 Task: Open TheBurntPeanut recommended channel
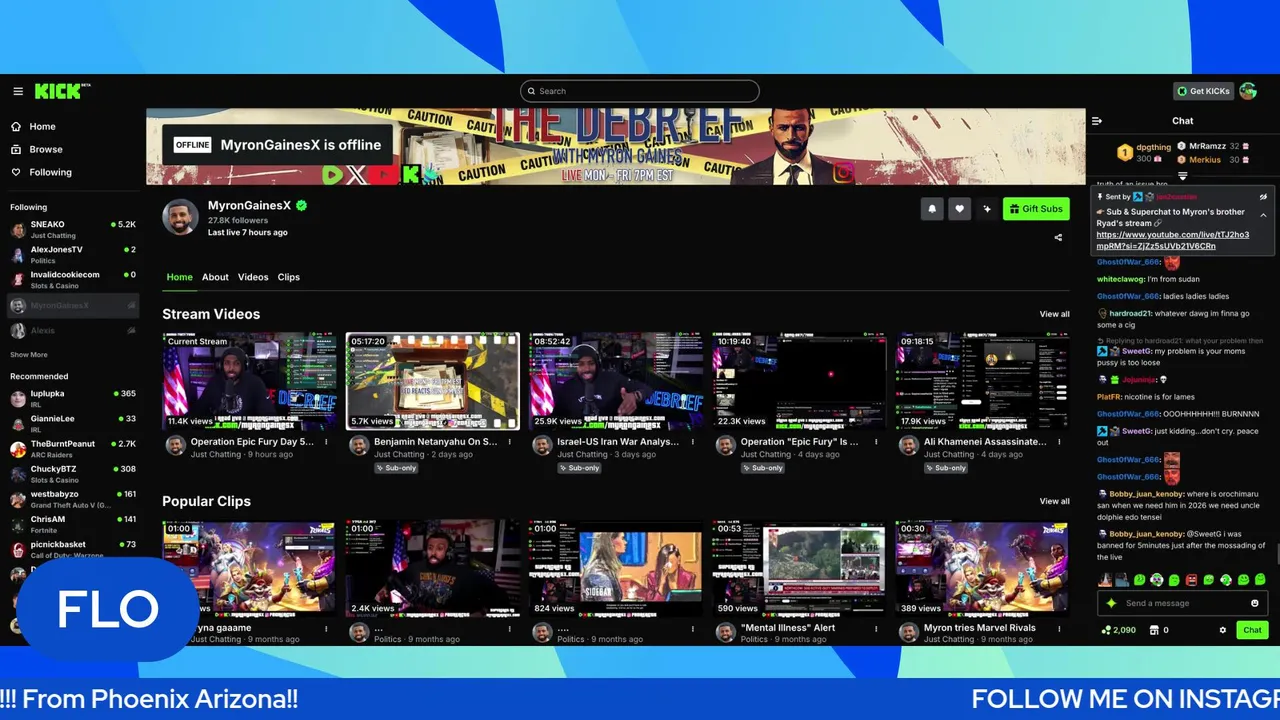click(x=73, y=449)
